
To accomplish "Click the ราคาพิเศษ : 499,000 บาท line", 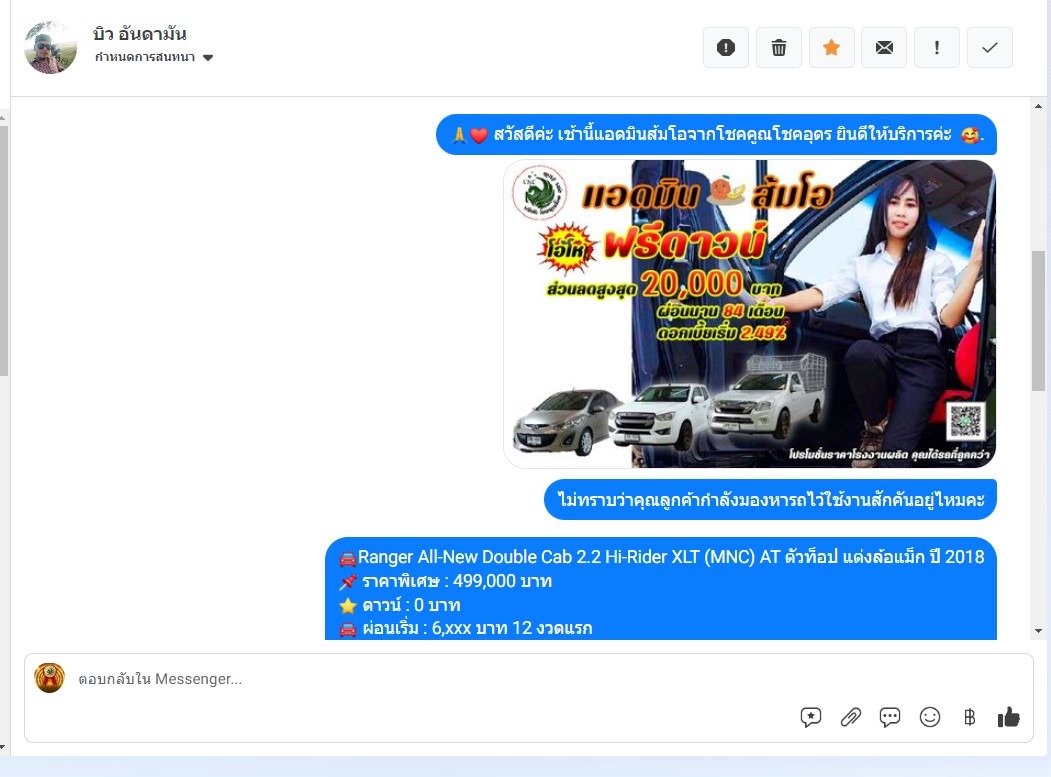I will pos(446,581).
